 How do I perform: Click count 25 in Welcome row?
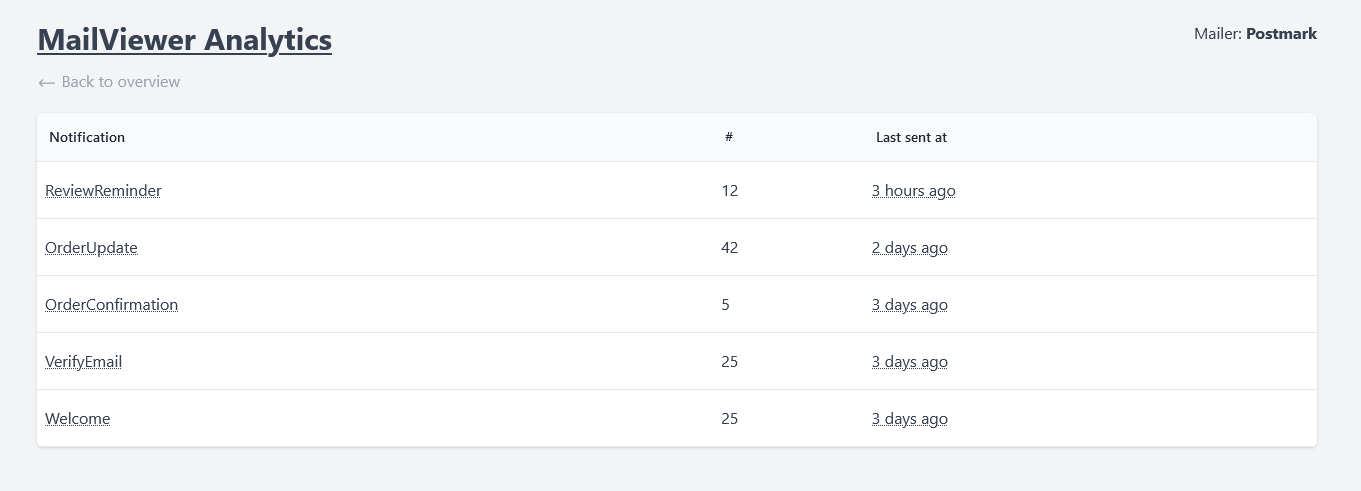click(x=729, y=418)
